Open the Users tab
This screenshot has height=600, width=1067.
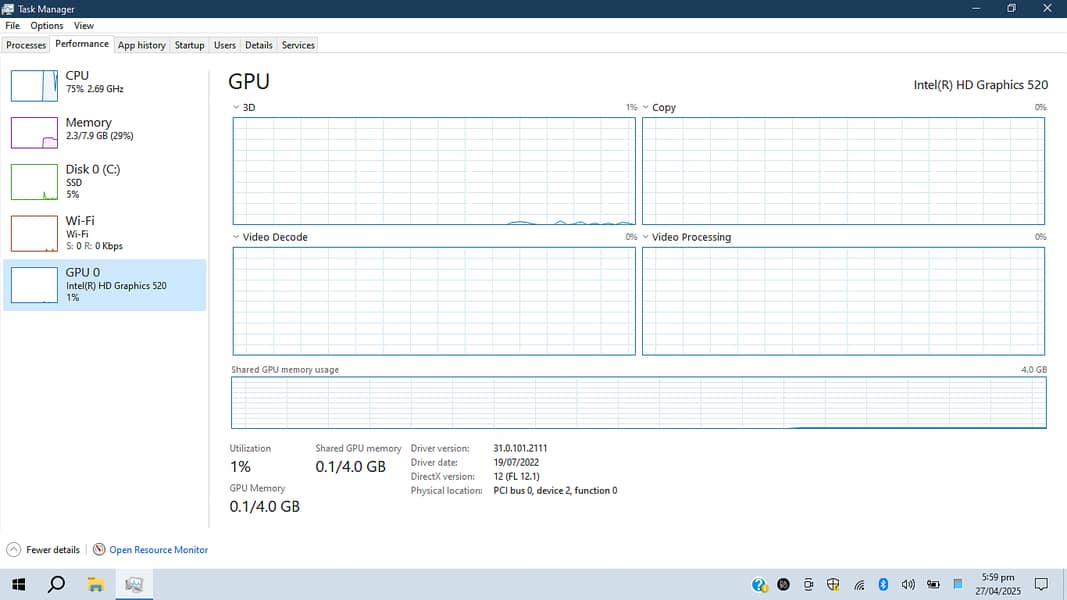pos(225,45)
